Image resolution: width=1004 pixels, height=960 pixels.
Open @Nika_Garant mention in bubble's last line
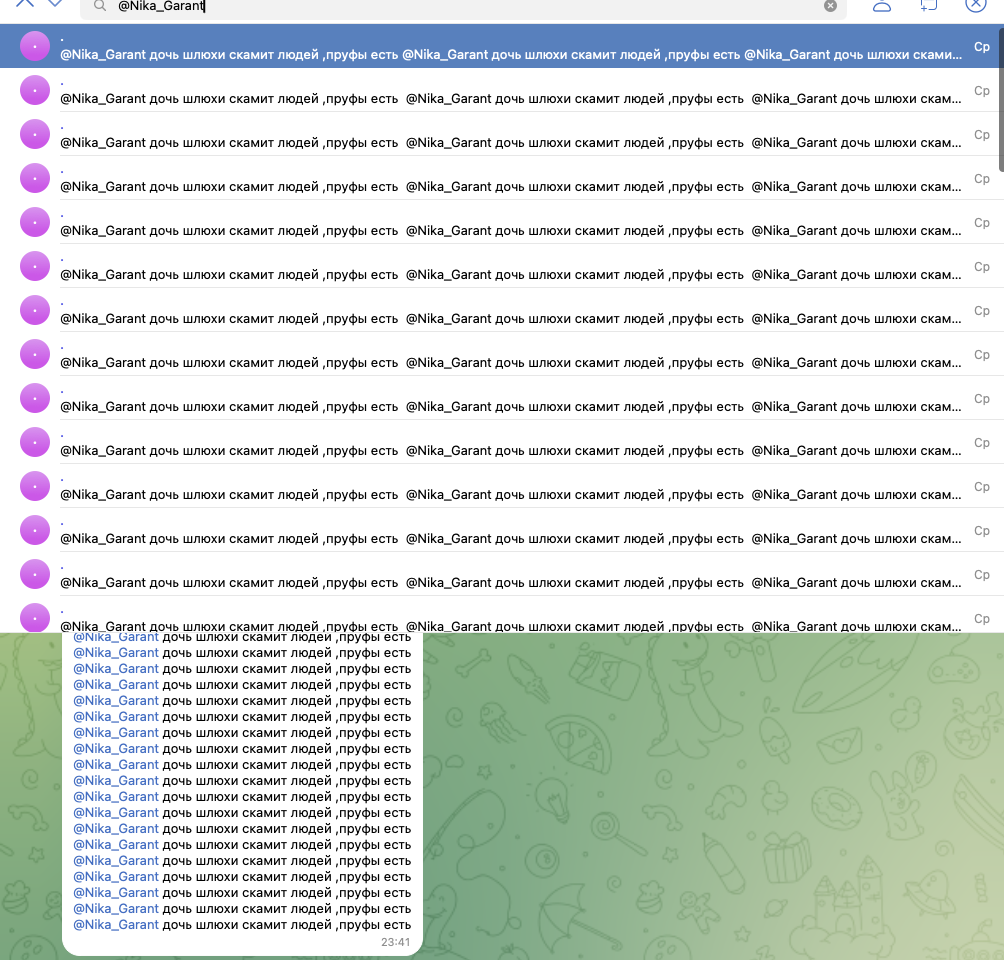click(116, 925)
